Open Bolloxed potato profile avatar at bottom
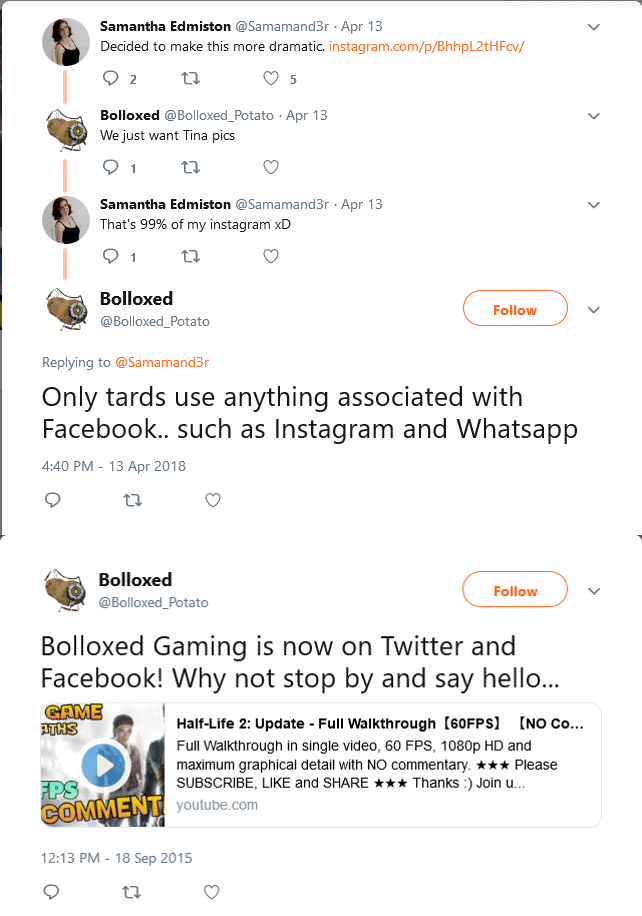This screenshot has height=916, width=642. [x=65, y=590]
